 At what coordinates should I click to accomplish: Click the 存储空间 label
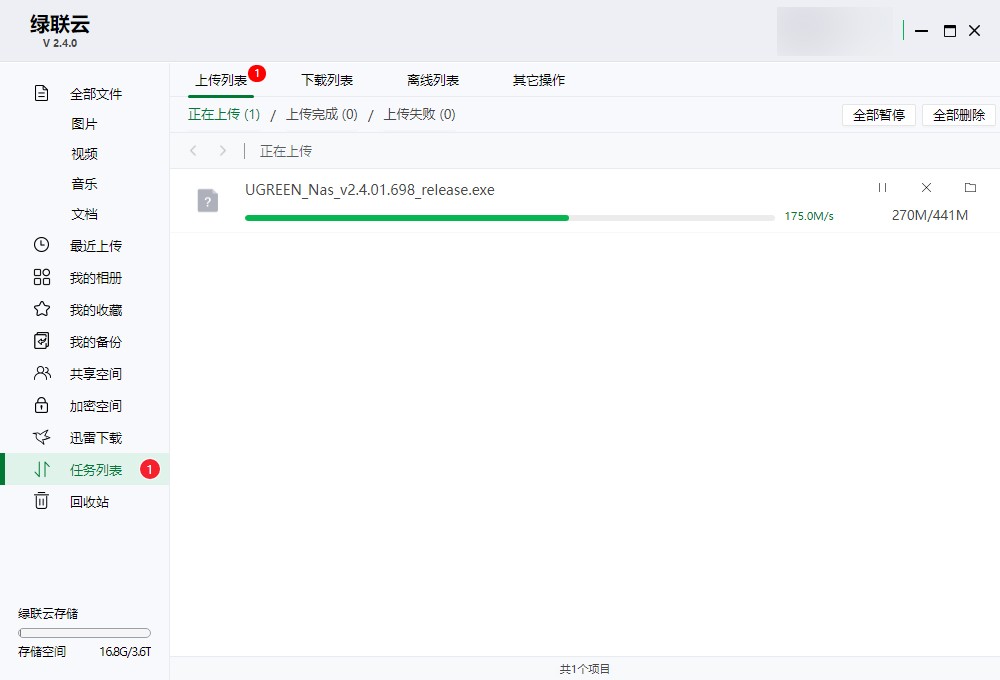click(x=41, y=651)
